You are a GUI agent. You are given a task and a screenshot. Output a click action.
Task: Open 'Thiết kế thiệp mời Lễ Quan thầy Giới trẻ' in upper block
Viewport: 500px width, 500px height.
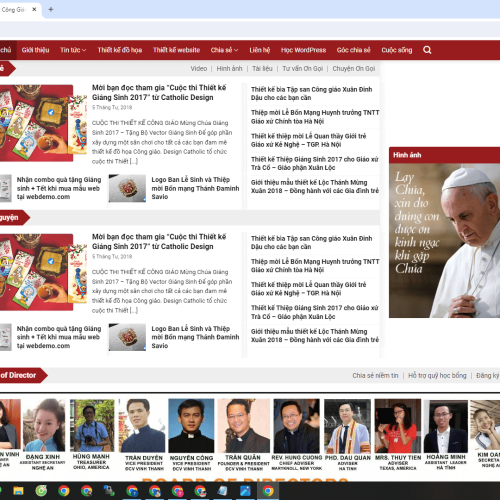308,140
